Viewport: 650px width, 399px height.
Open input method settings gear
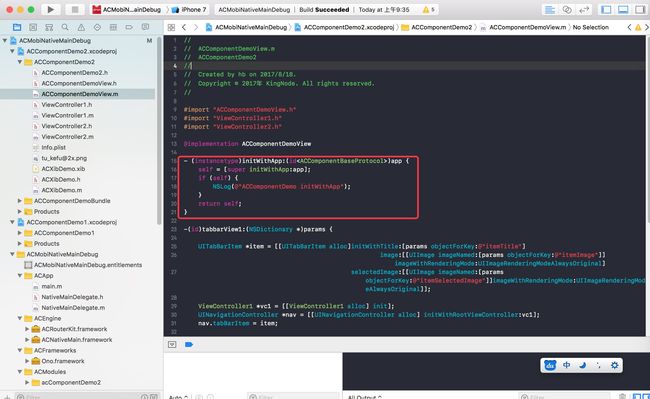[614, 365]
